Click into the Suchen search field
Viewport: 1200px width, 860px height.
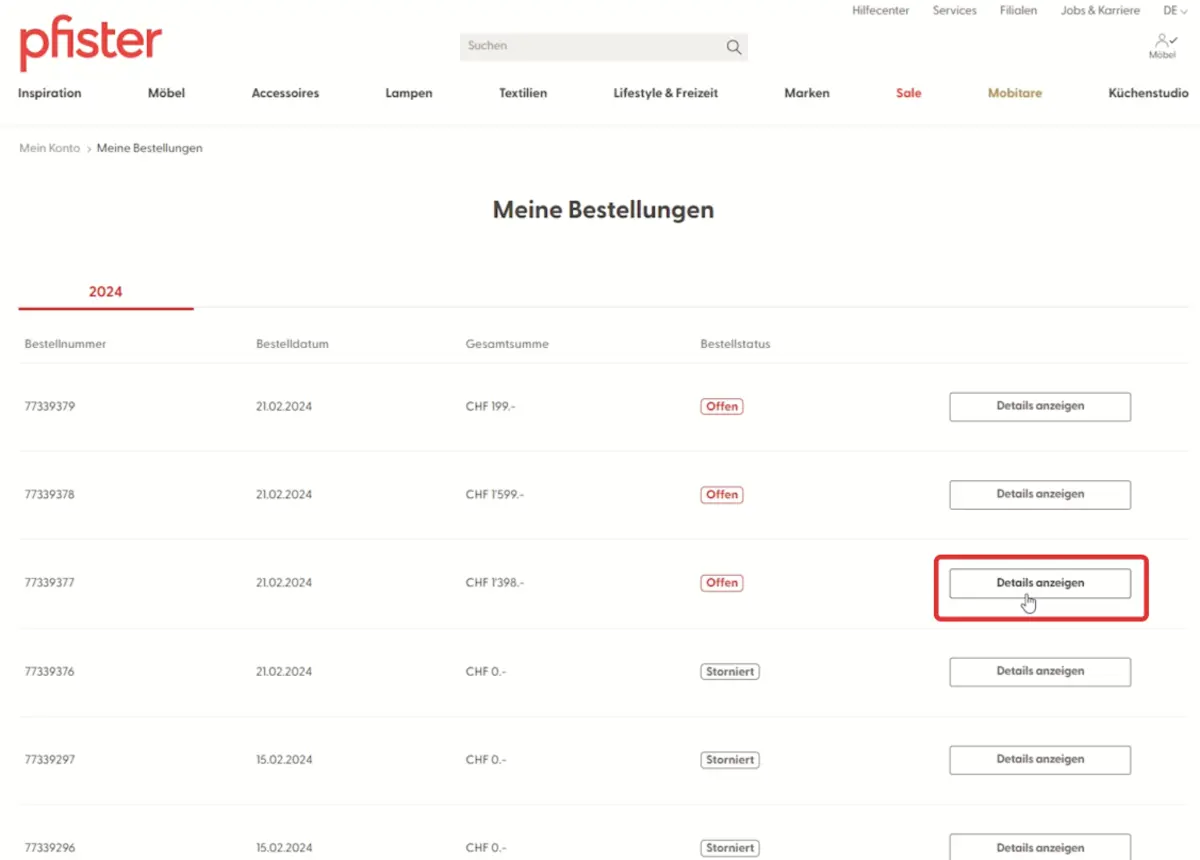pos(590,47)
